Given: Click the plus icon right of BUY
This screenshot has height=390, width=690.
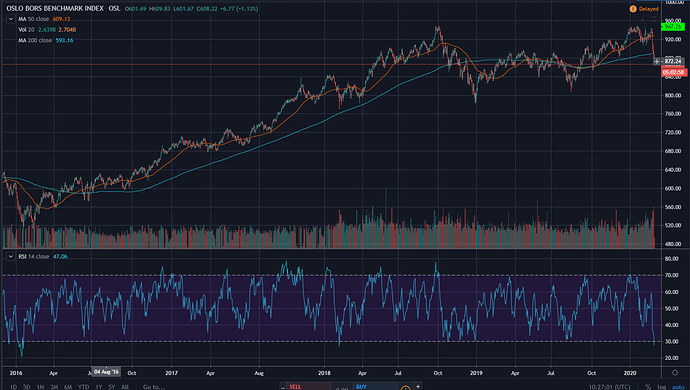Looking at the screenshot, I should (x=418, y=386).
